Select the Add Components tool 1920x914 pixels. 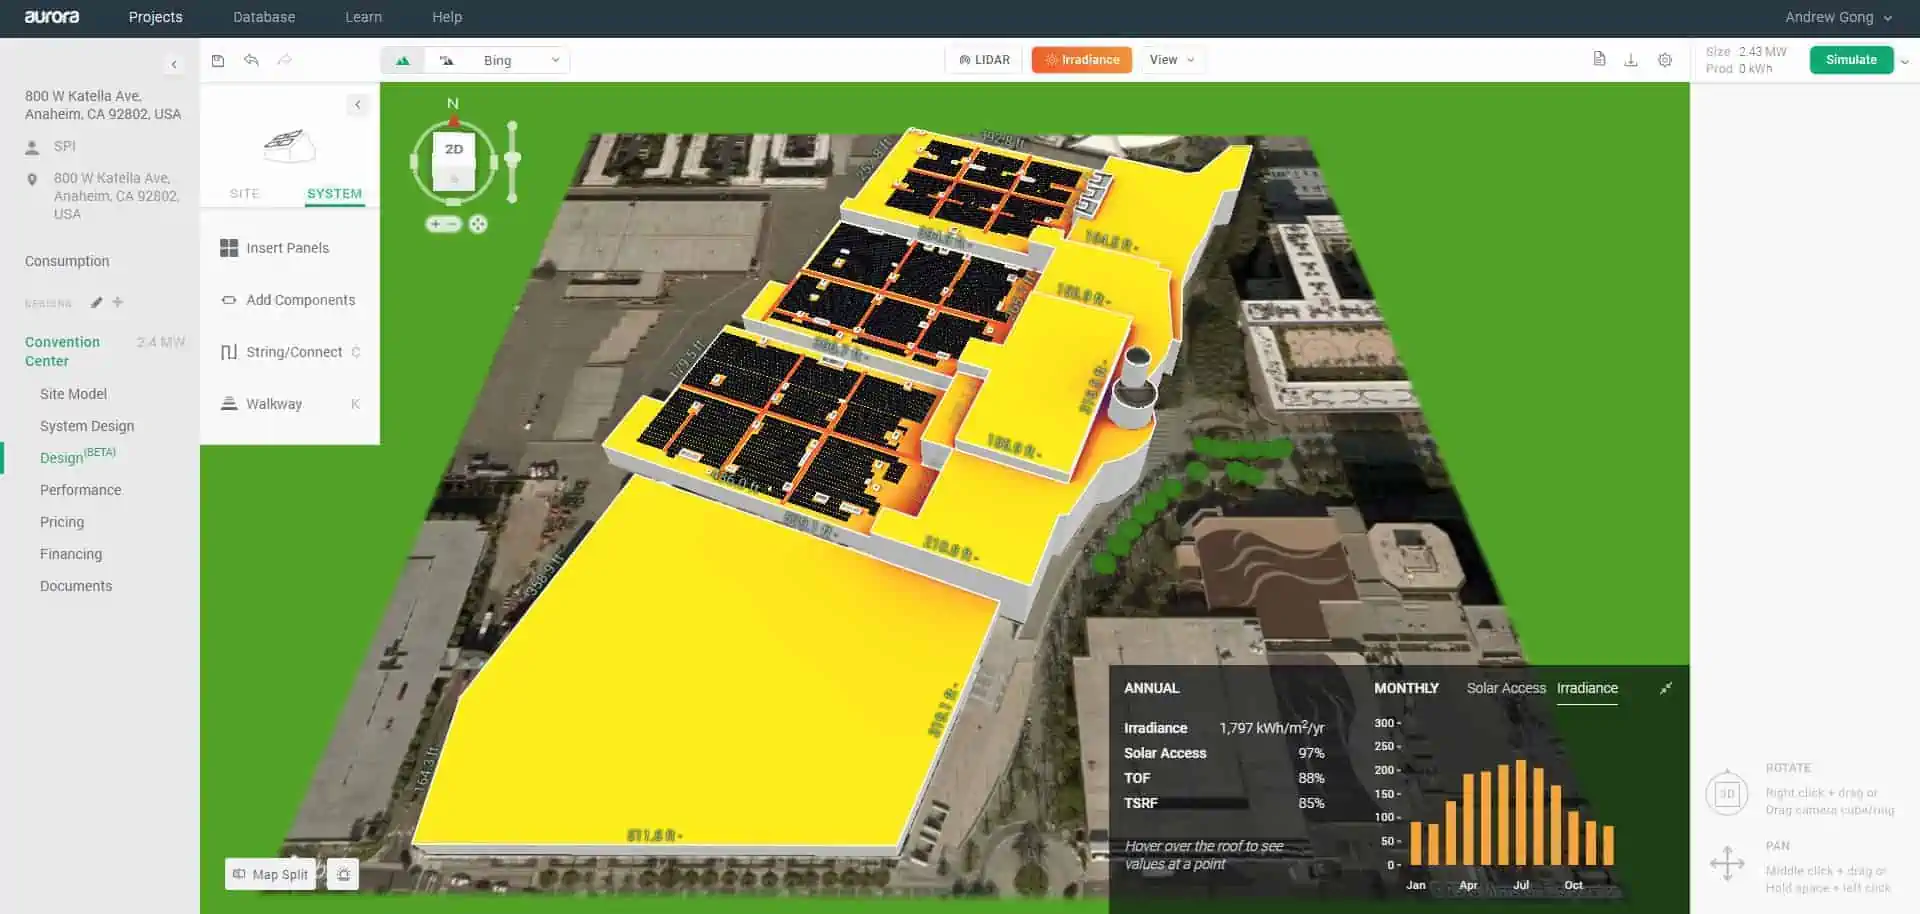(289, 300)
